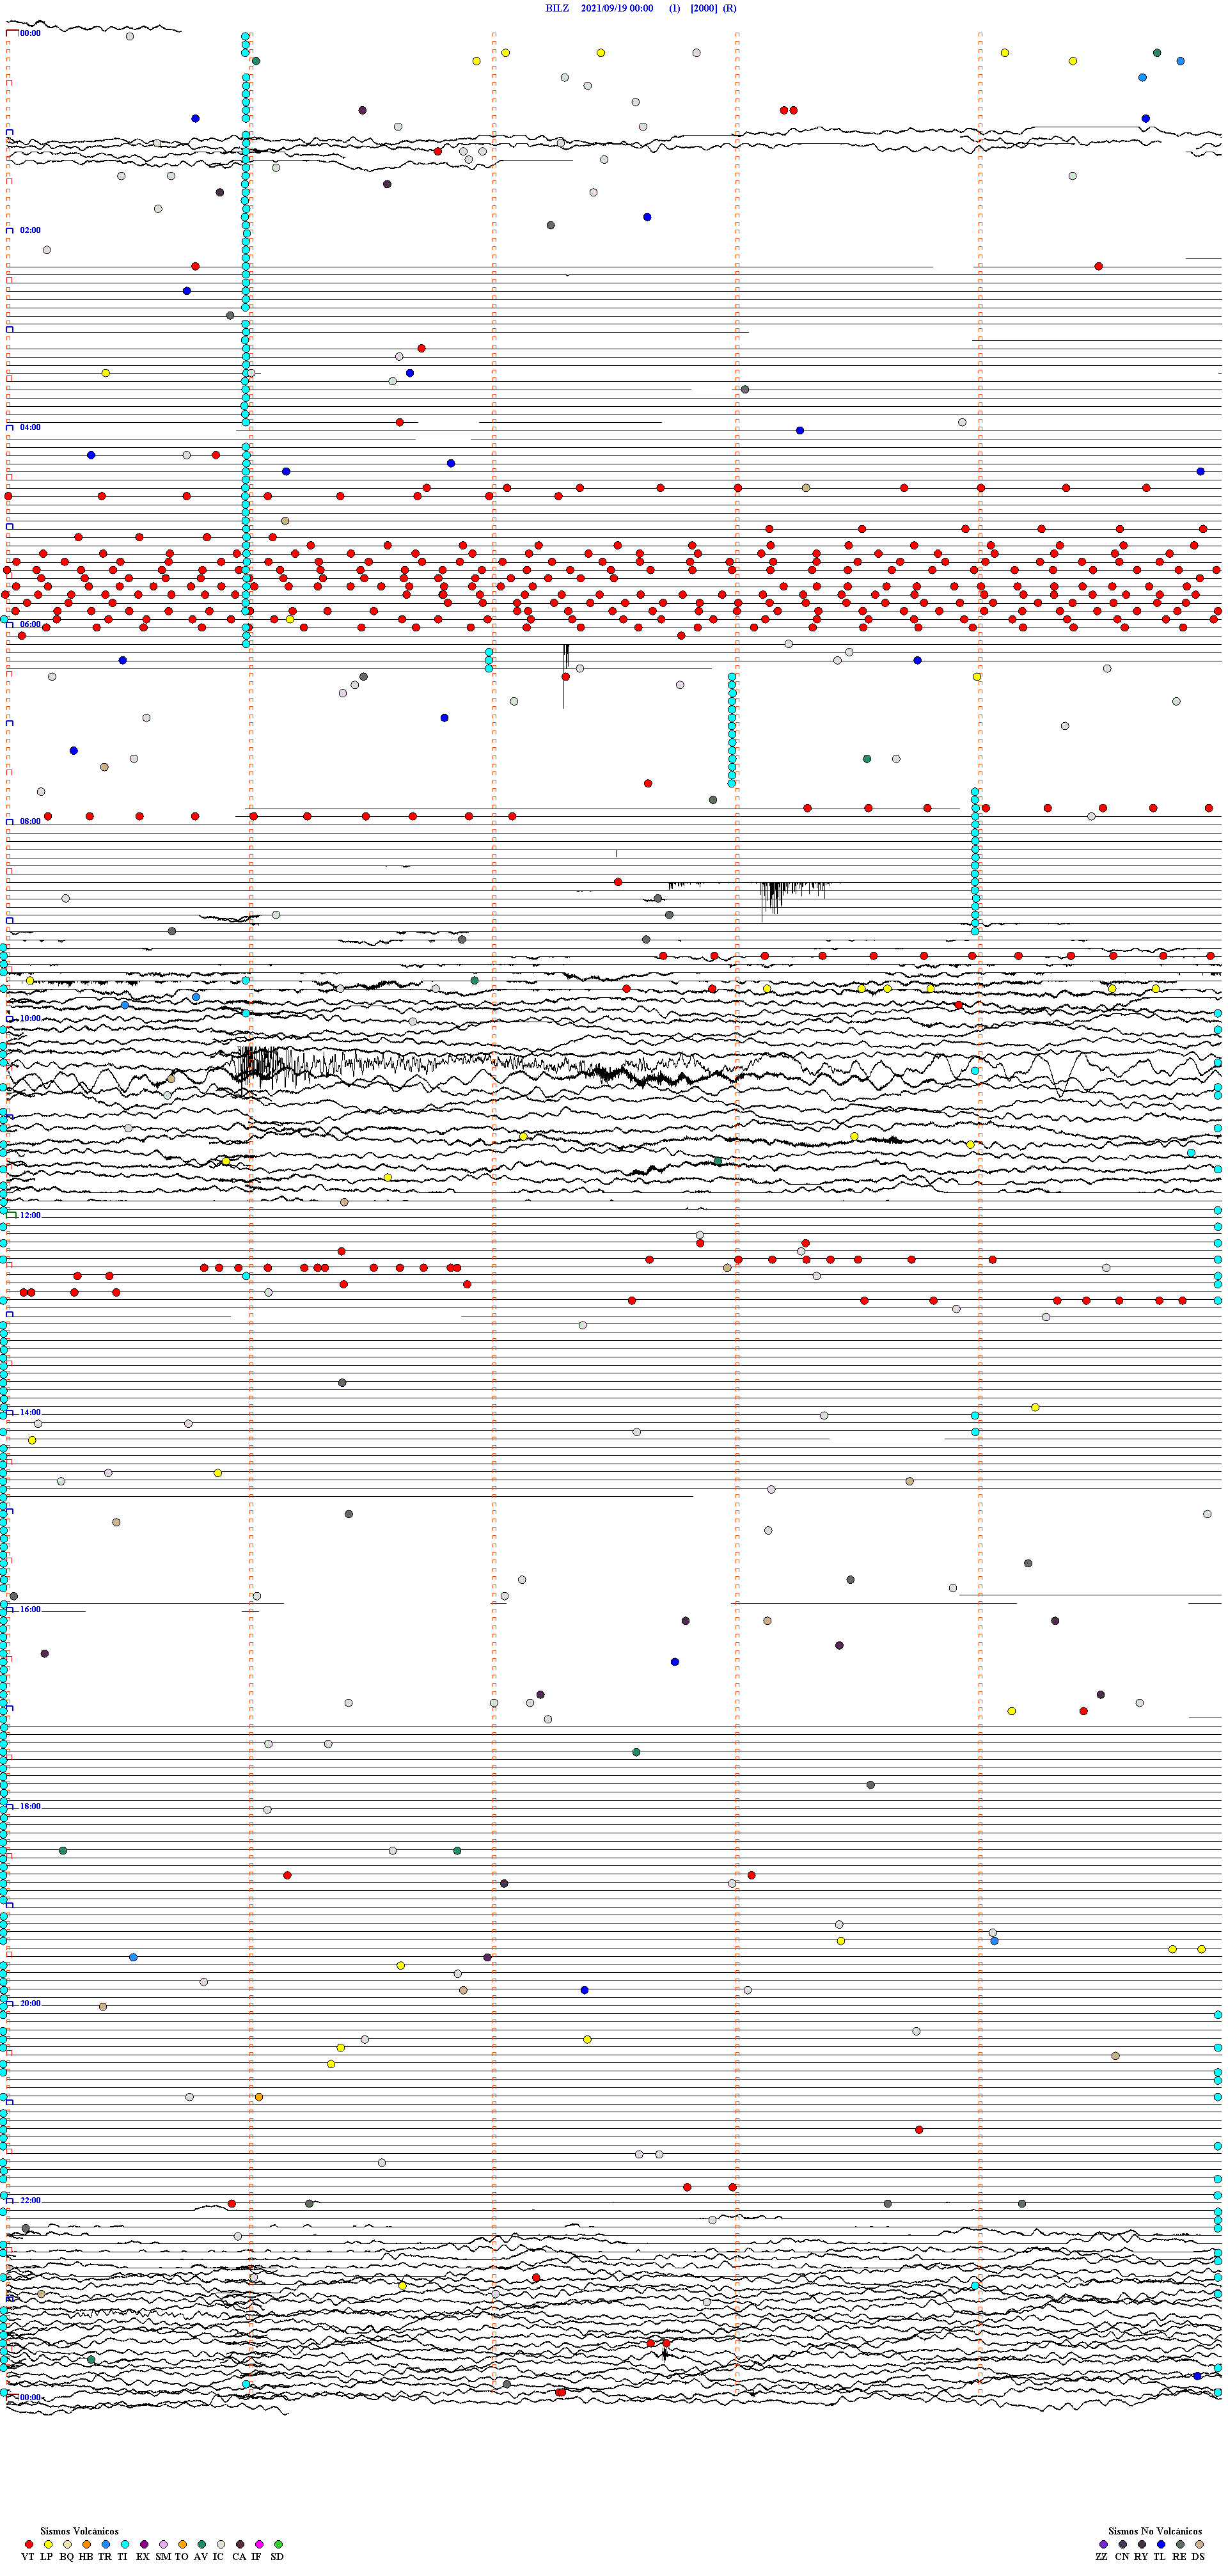Click the 18:00 time marker
This screenshot has width=1228, height=2576.
point(30,1806)
